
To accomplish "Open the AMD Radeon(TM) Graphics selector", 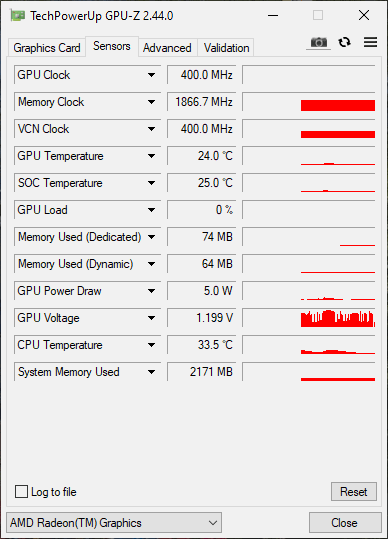I will coord(114,523).
